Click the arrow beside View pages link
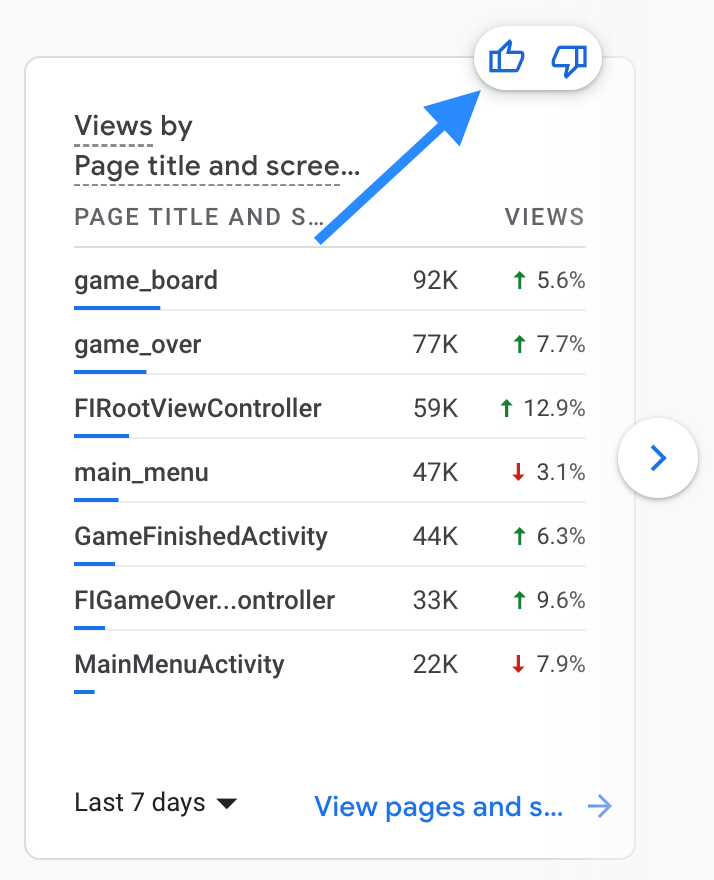714x880 pixels. click(599, 806)
